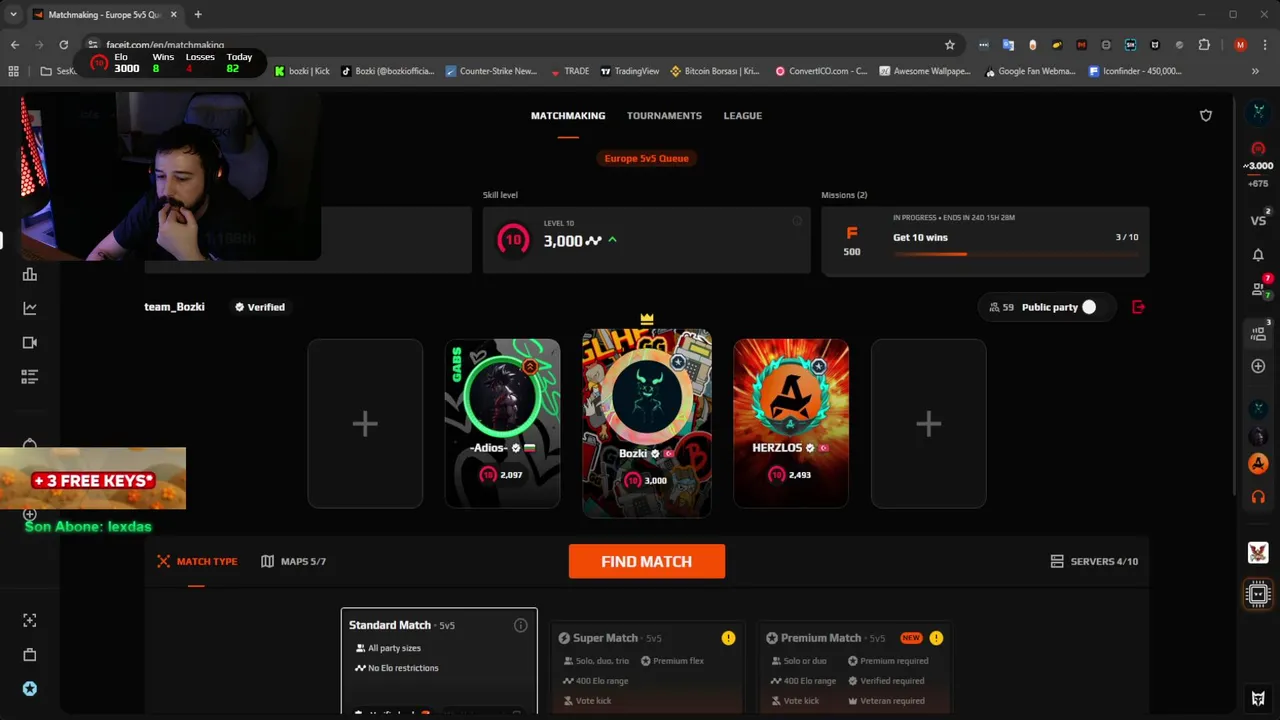Click the Europe 5v5 Queue pill

pyautogui.click(x=646, y=158)
